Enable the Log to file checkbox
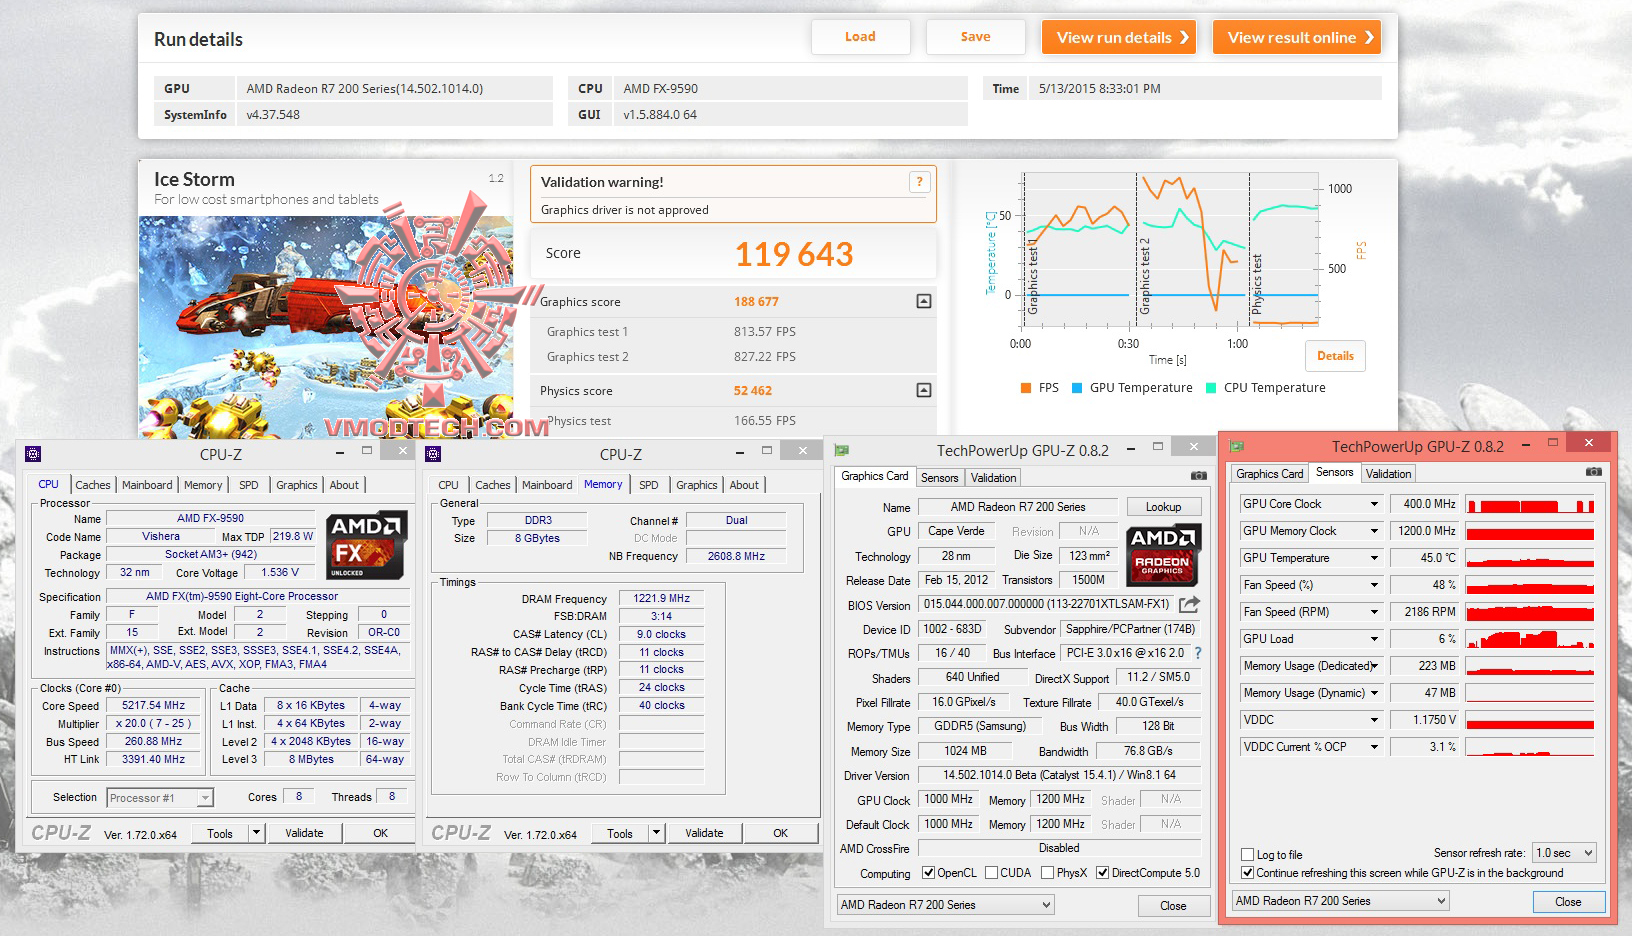The height and width of the screenshot is (936, 1632). tap(1247, 855)
